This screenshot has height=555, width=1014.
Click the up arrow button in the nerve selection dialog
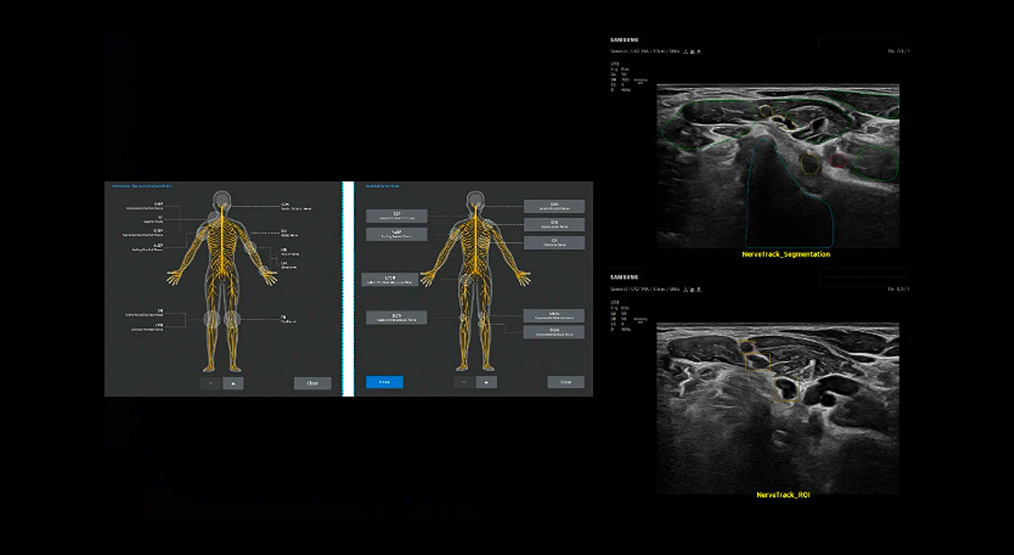(x=486, y=382)
